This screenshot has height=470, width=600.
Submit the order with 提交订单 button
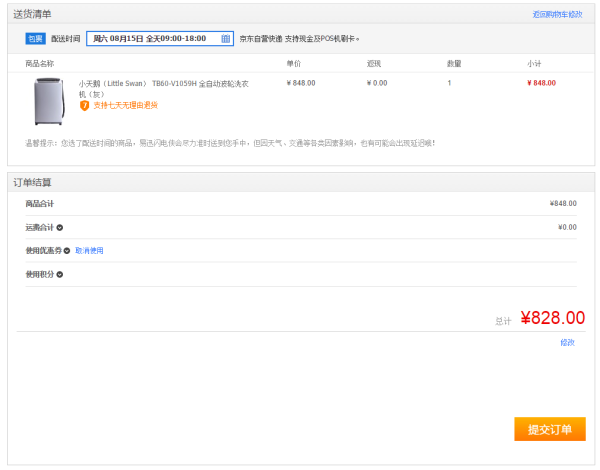pos(550,429)
